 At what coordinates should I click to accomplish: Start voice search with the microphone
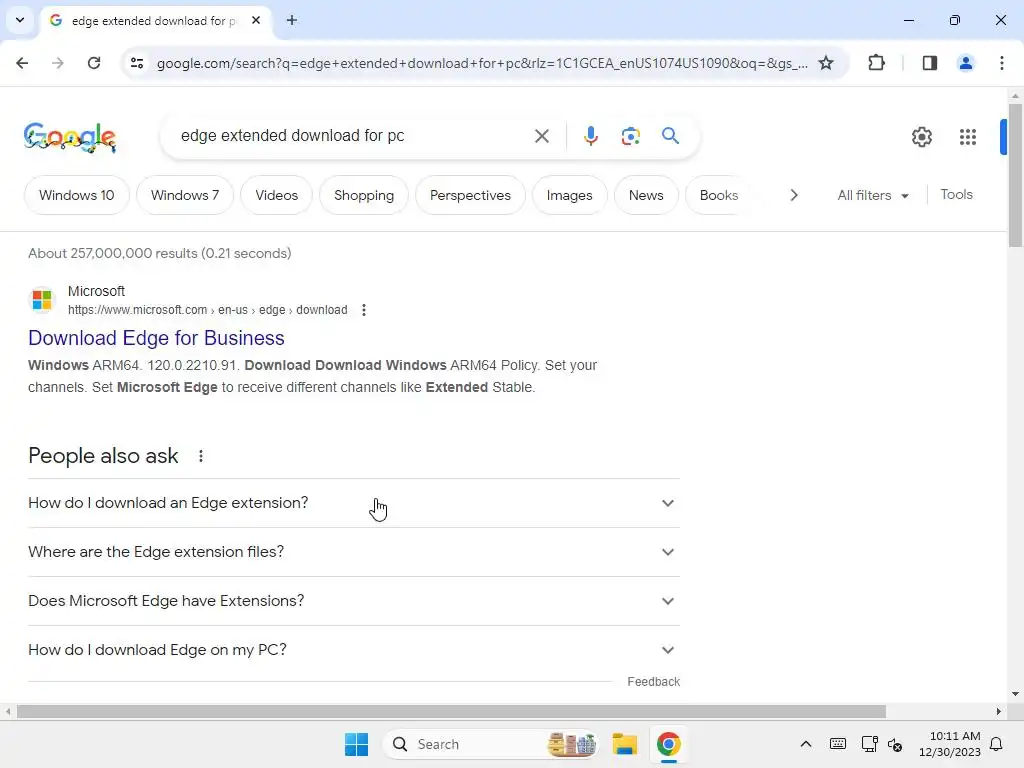[x=591, y=136]
